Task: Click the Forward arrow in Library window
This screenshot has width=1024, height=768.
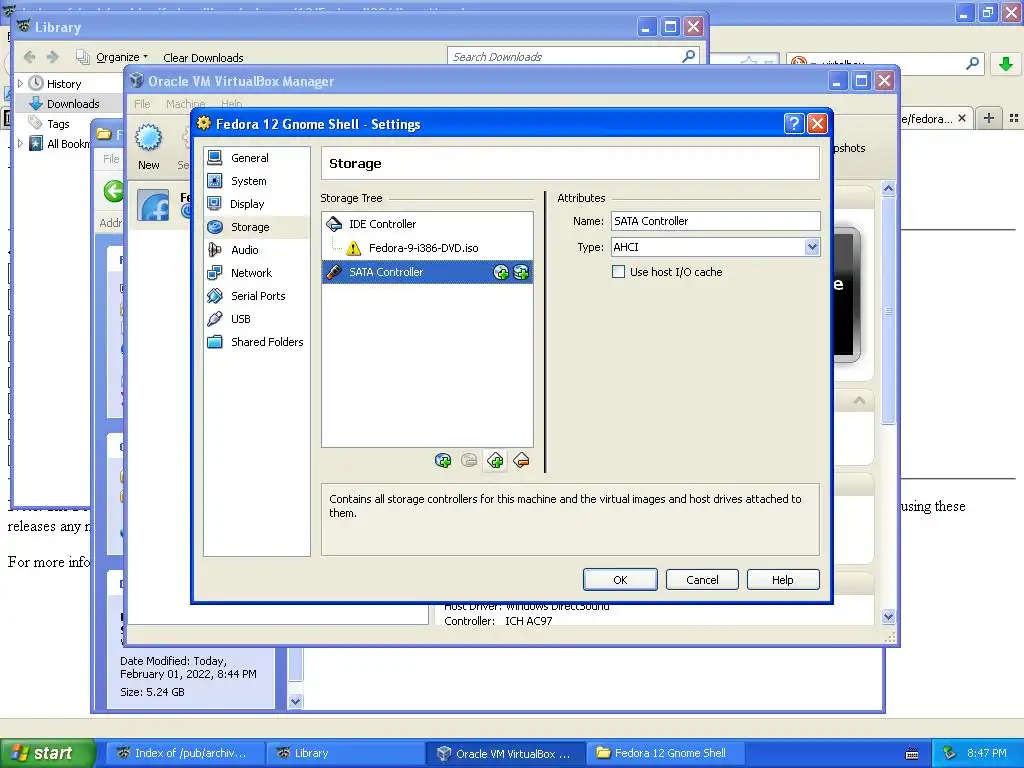Action: (53, 57)
